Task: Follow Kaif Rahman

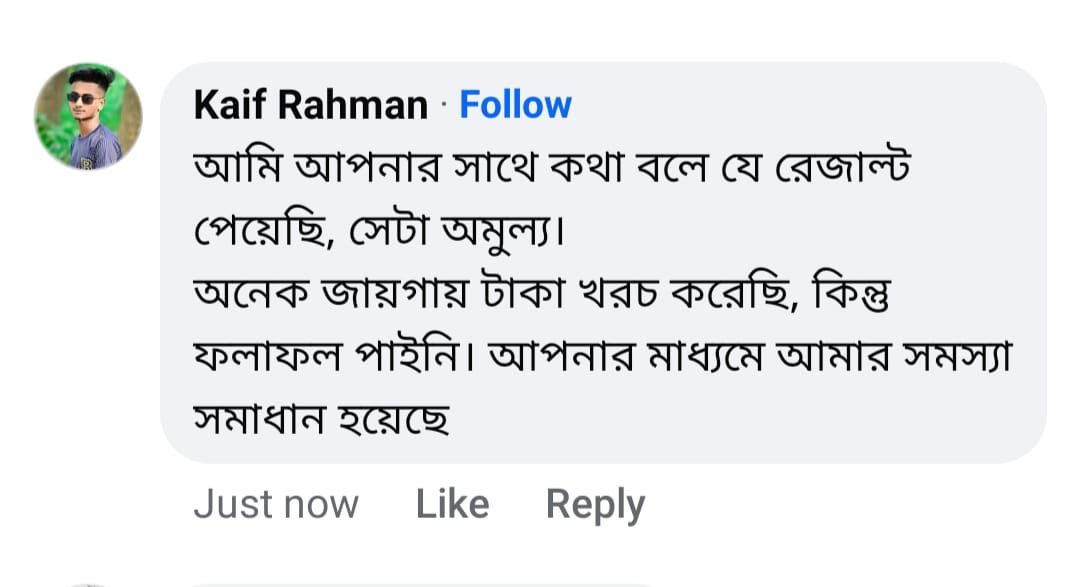Action: click(x=515, y=105)
